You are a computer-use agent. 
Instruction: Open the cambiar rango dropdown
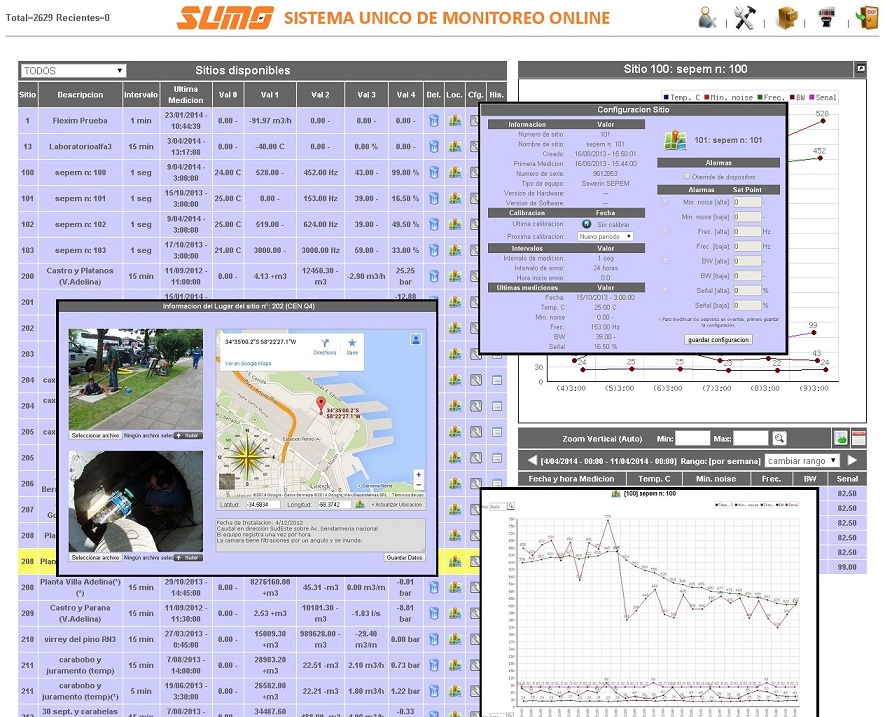pyautogui.click(x=800, y=461)
